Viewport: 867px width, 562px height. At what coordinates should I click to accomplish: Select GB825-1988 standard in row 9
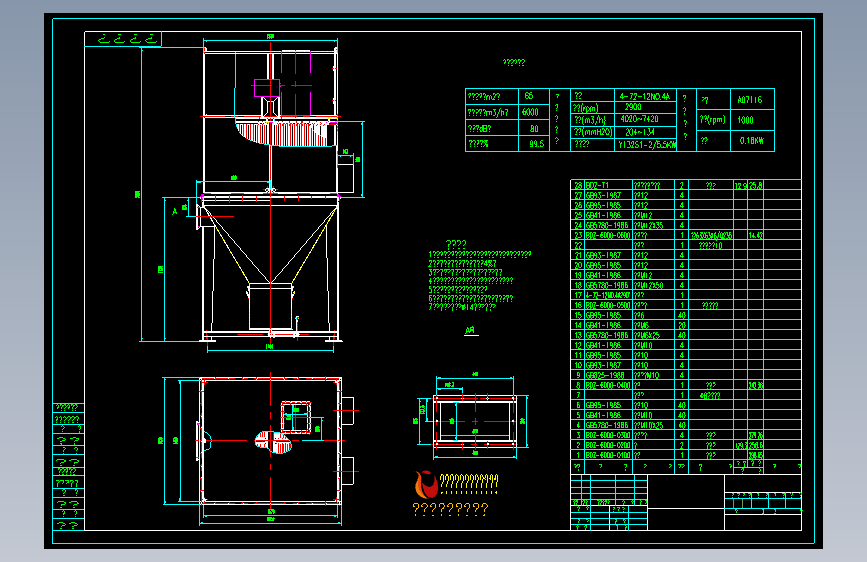click(x=605, y=376)
